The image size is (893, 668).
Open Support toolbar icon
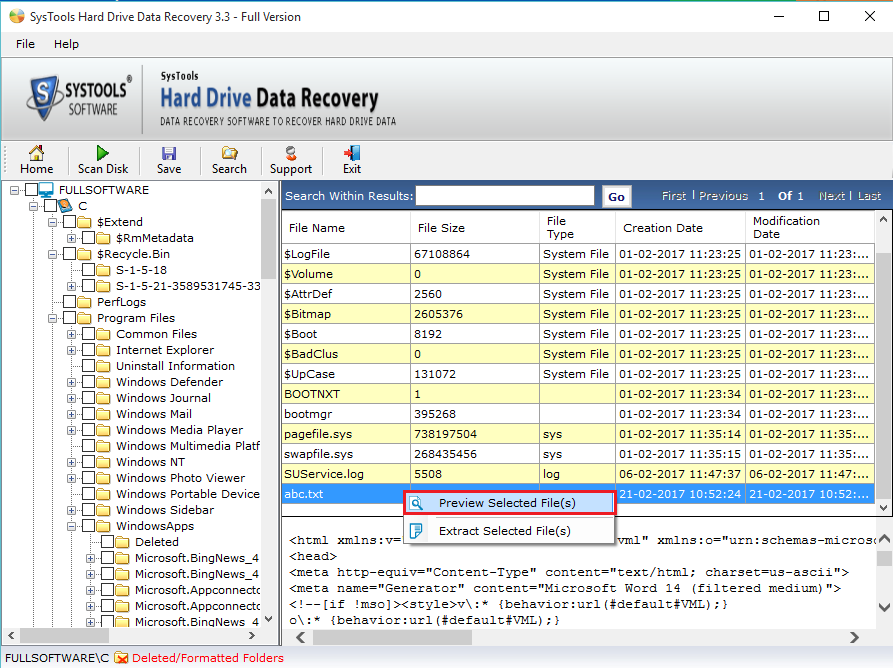291,153
